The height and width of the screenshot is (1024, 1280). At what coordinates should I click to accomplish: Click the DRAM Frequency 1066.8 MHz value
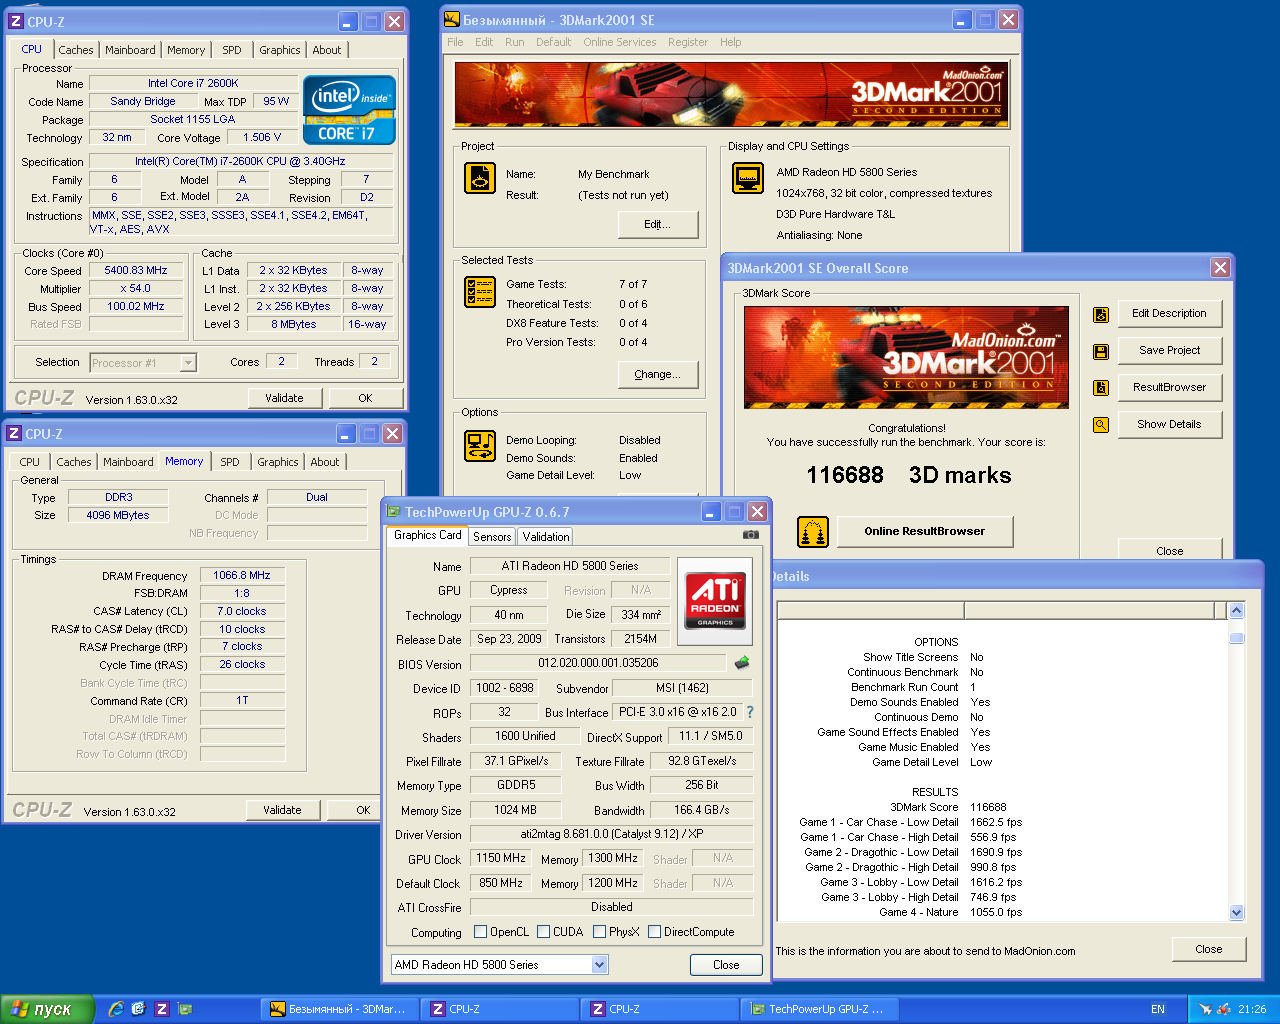[242, 575]
